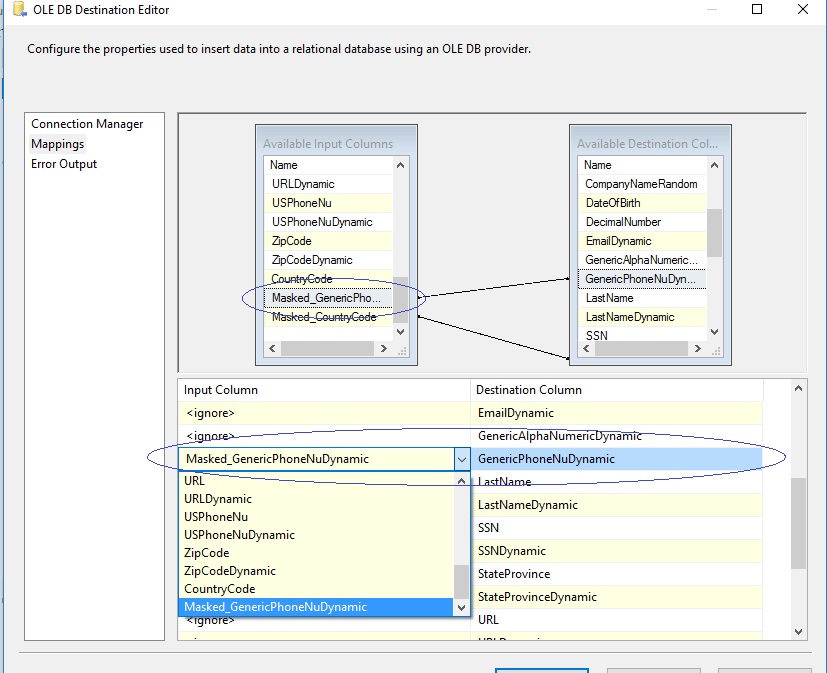Maximize the OLE DB Destination Editor window
Screen dimensions: 827x673
point(757,9)
